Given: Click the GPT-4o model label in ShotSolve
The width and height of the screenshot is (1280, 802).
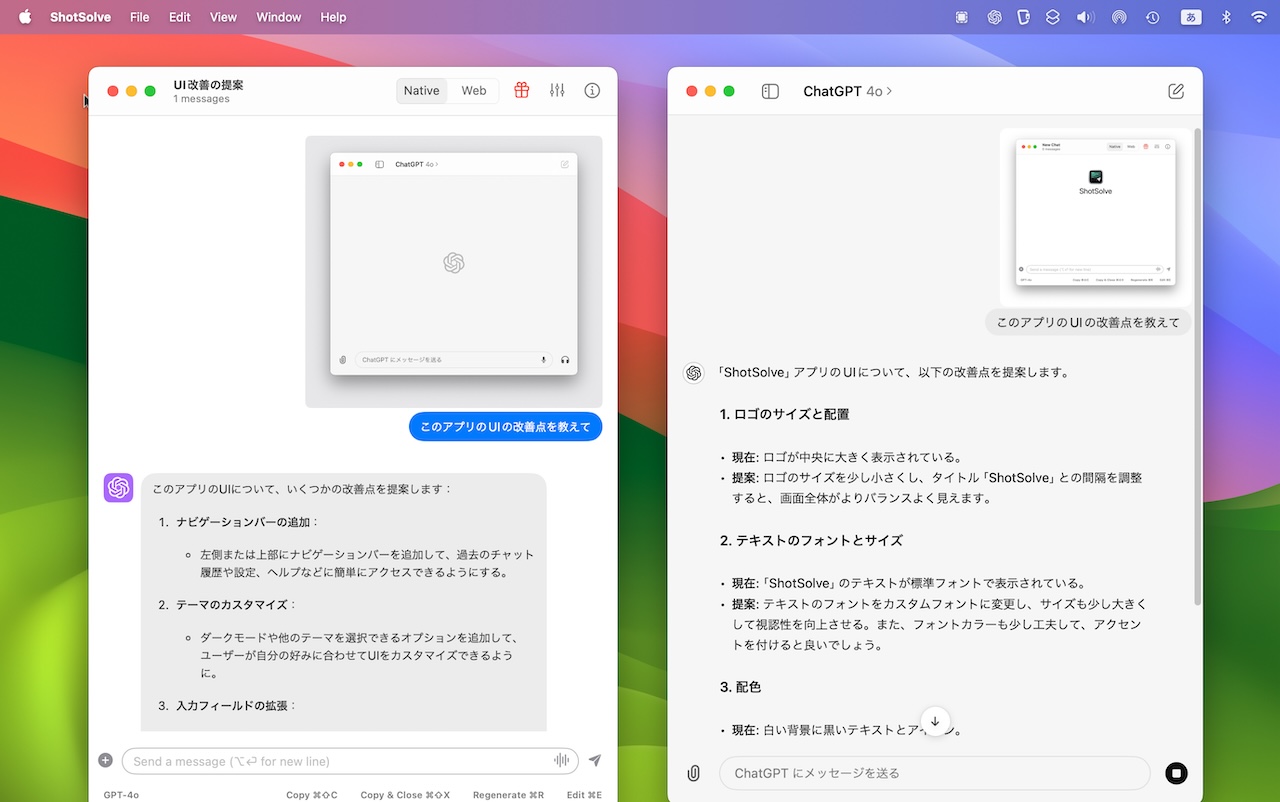Looking at the screenshot, I should (x=121, y=795).
